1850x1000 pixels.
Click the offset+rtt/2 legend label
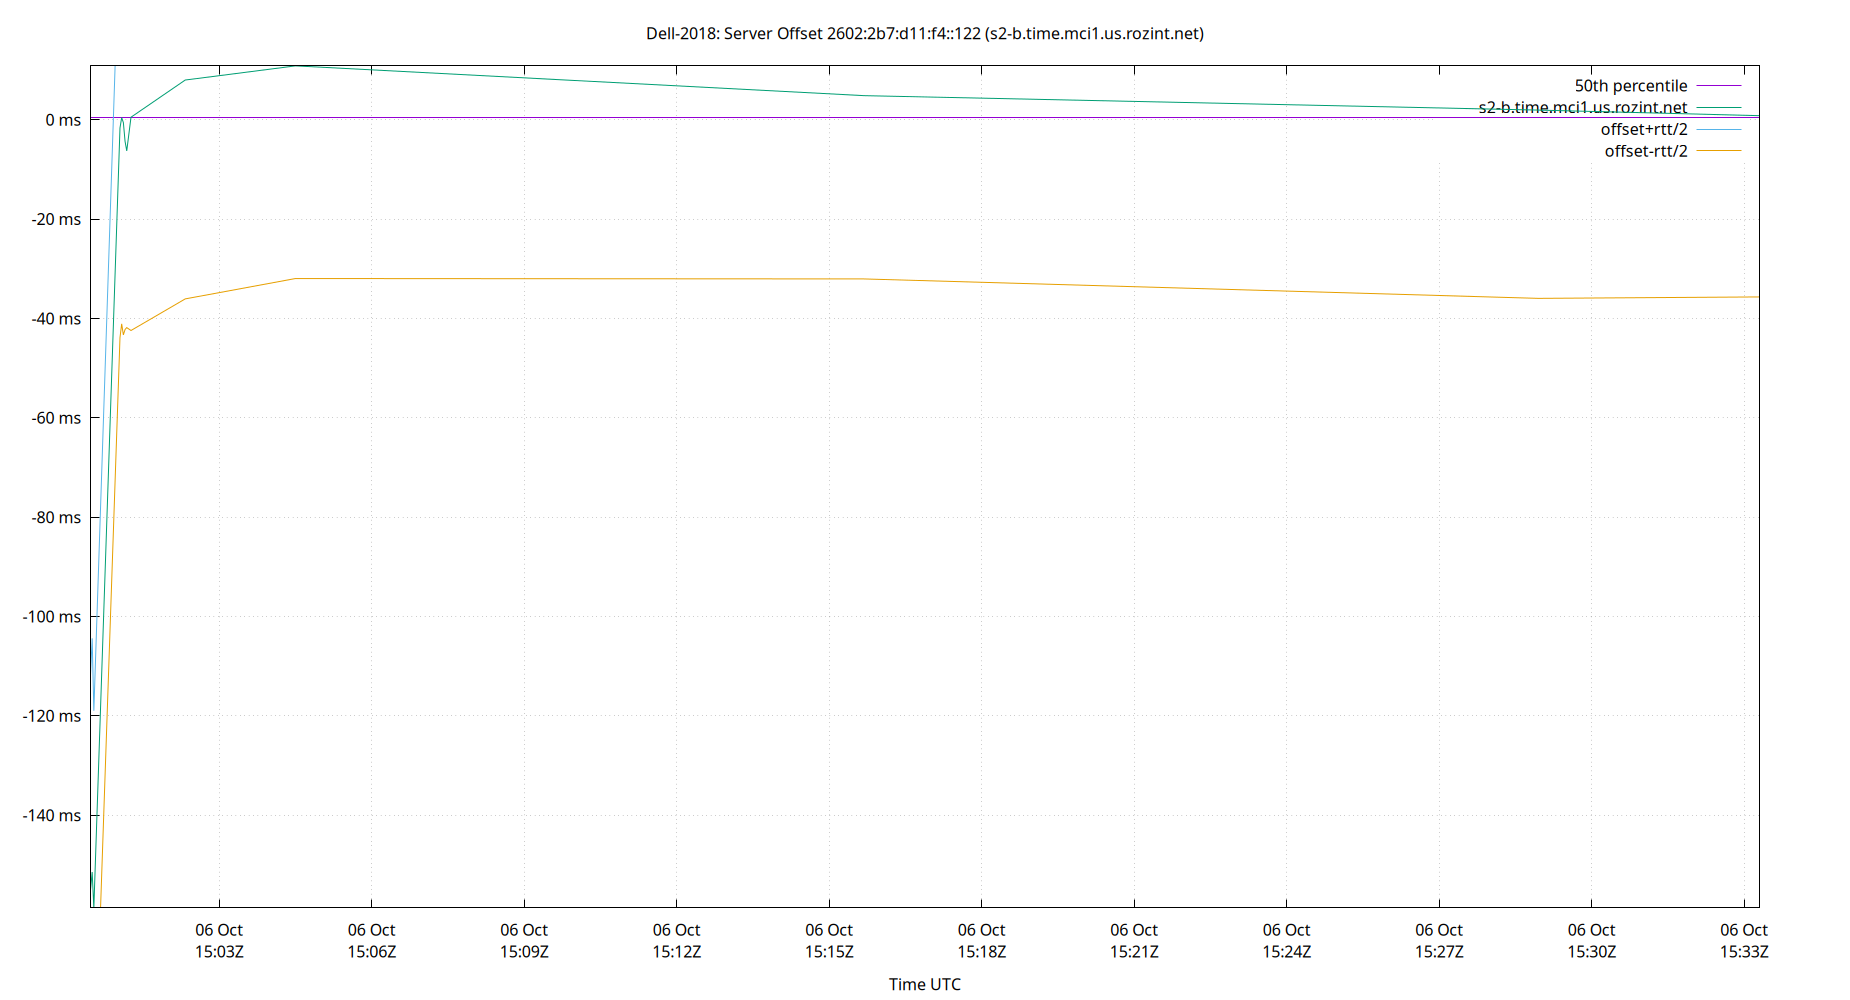[x=1644, y=129]
